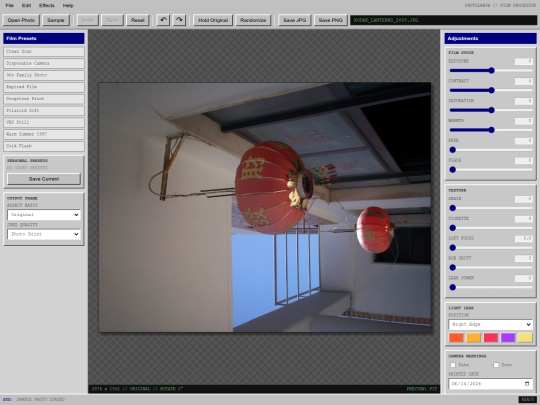Apply the Clean Scan preset
This screenshot has height=405, width=540.
(44, 51)
